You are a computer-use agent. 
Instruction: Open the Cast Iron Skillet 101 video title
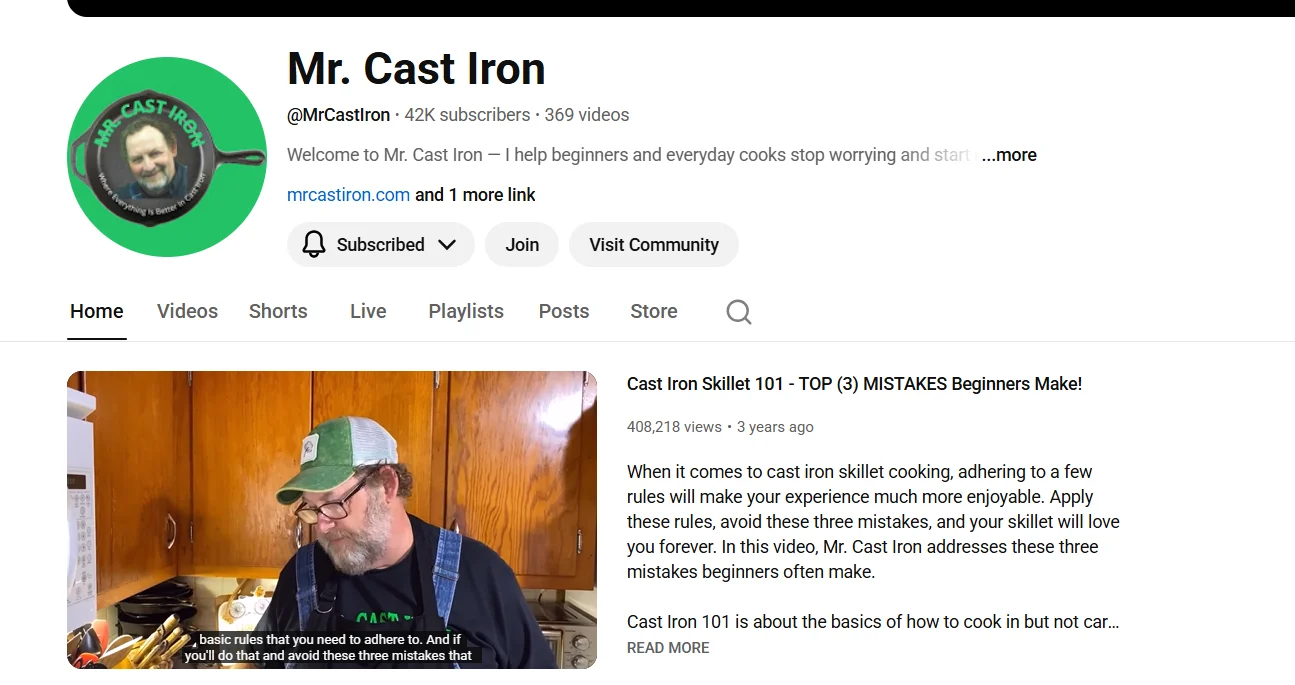854,384
